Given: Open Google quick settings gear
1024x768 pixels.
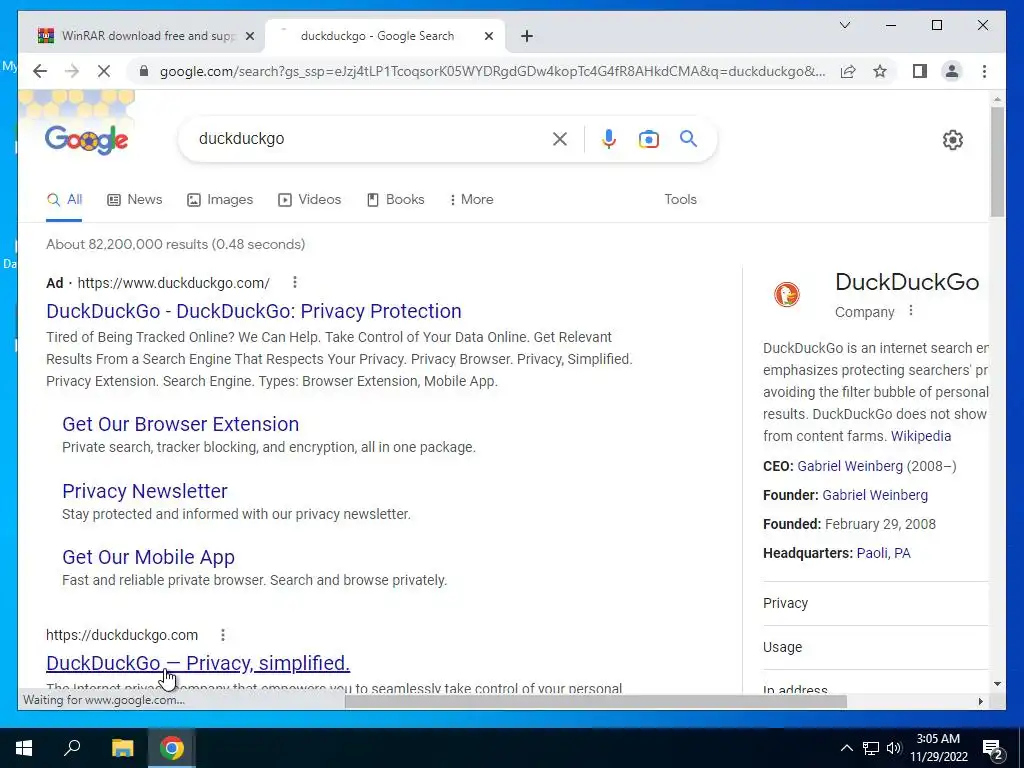Looking at the screenshot, I should pos(953,140).
